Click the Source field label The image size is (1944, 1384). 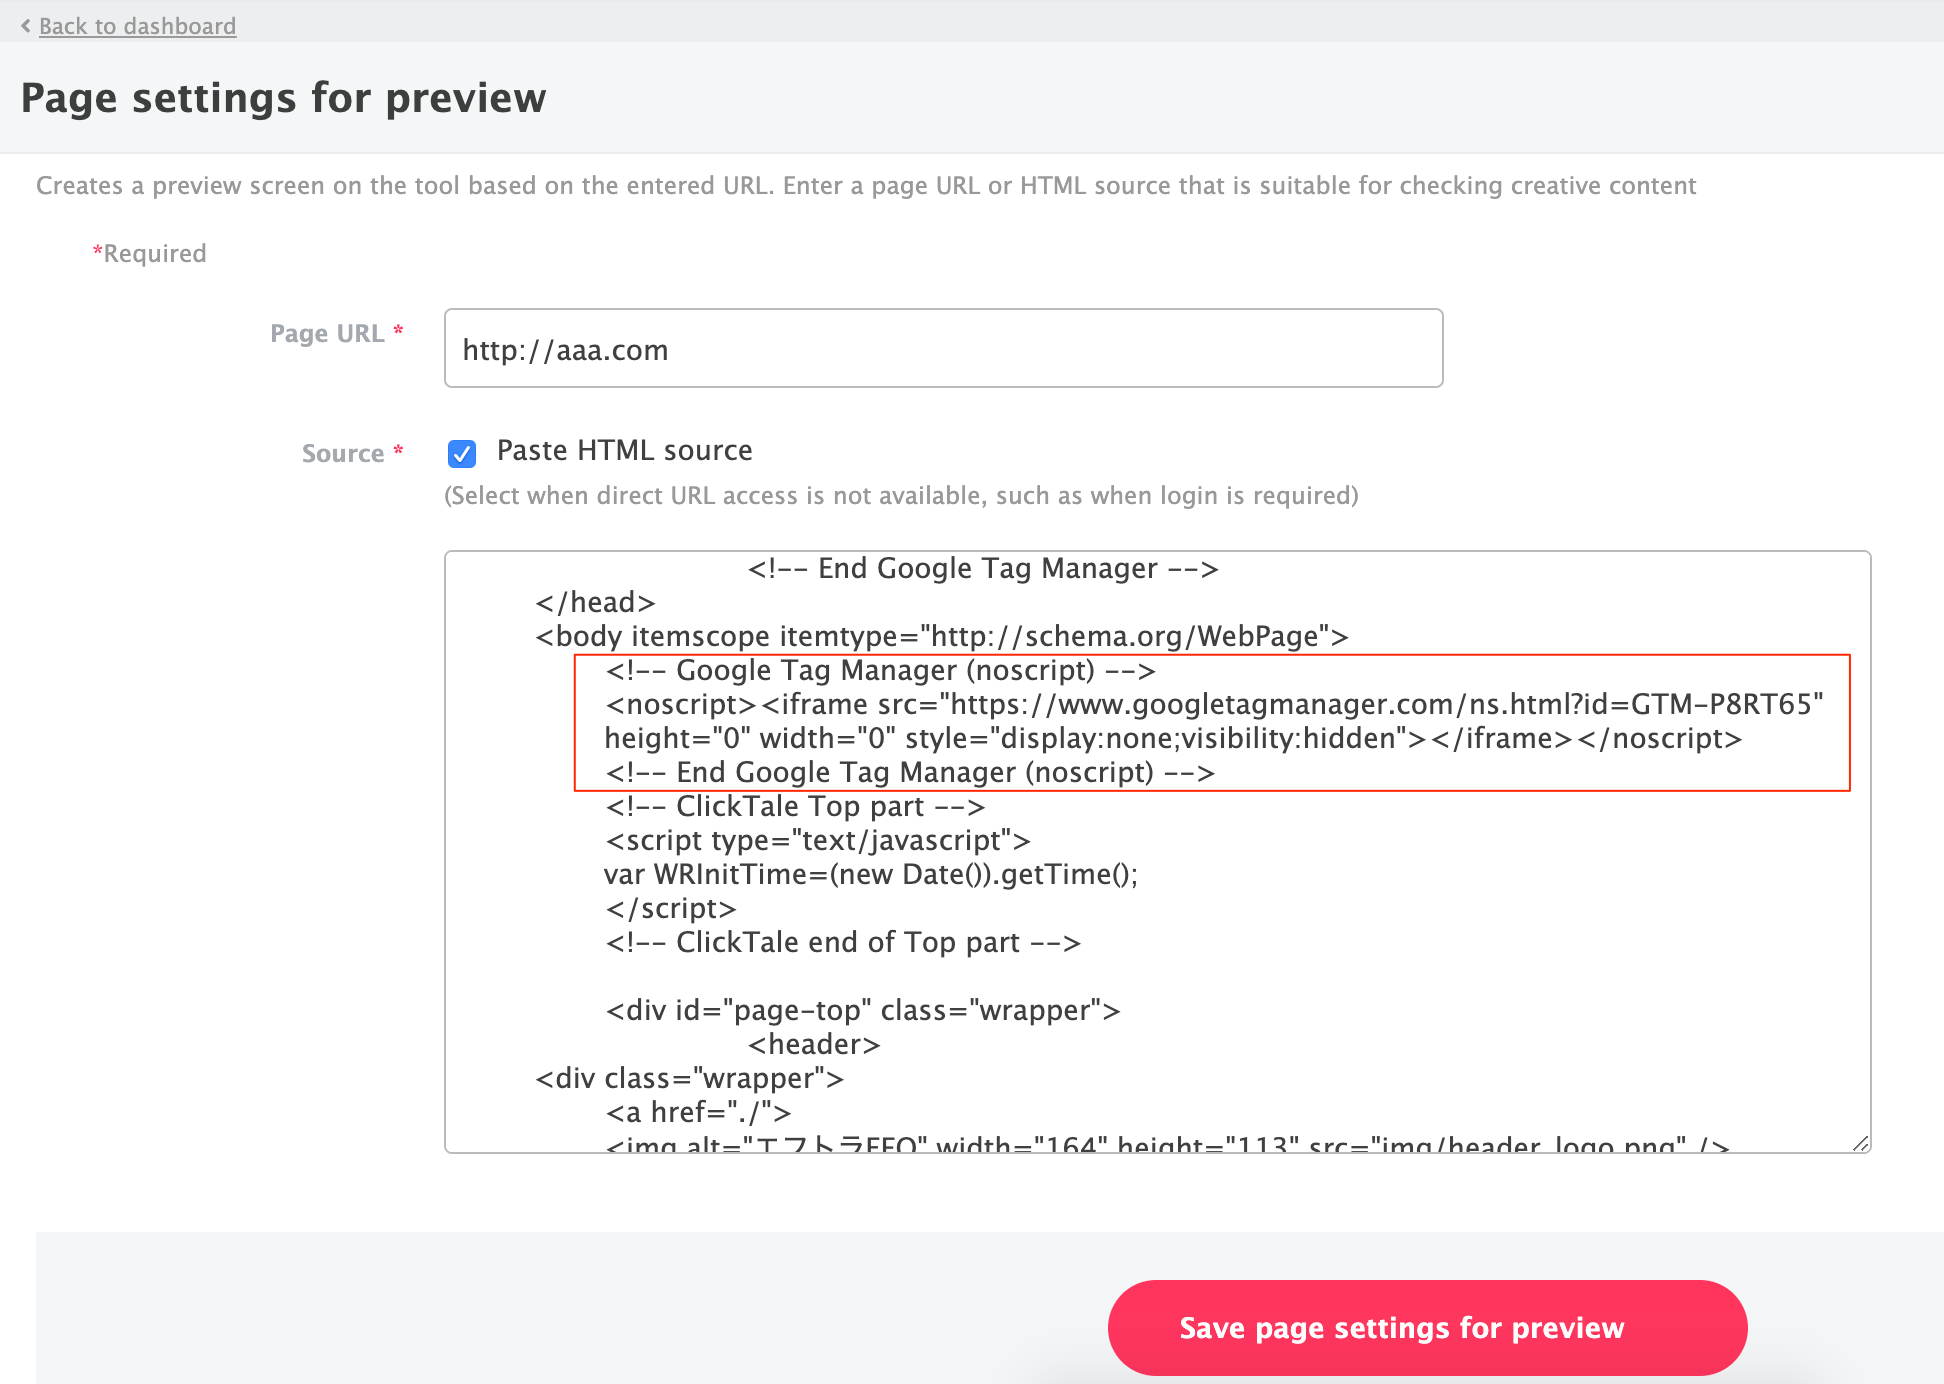[343, 453]
